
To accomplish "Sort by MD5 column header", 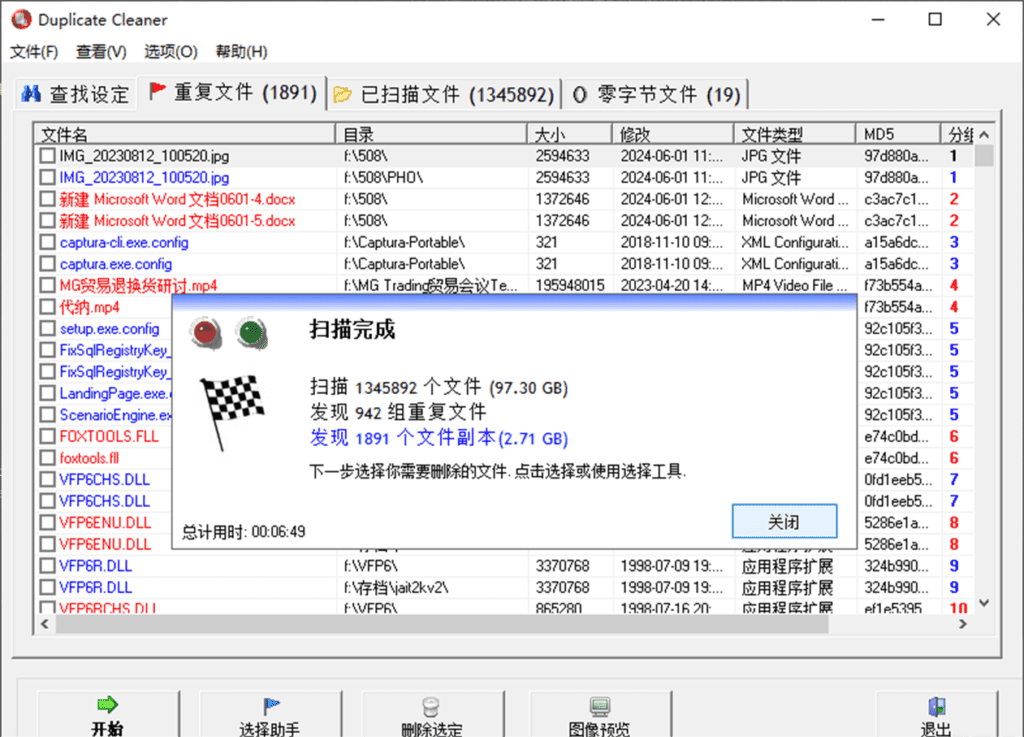I will [x=898, y=134].
